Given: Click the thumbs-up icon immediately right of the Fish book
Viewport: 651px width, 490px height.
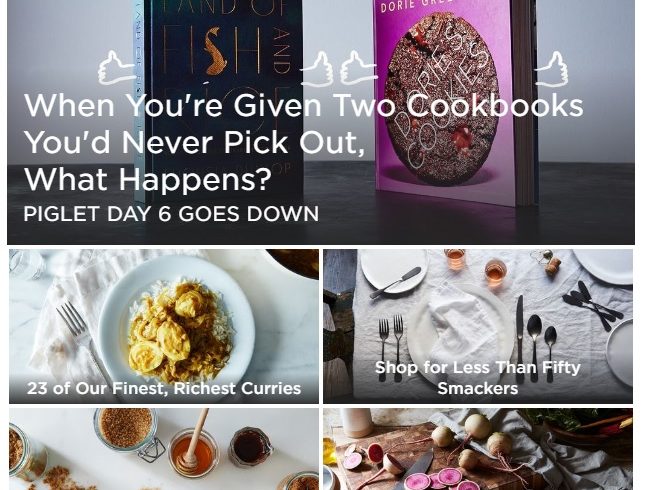Looking at the screenshot, I should pos(317,69).
